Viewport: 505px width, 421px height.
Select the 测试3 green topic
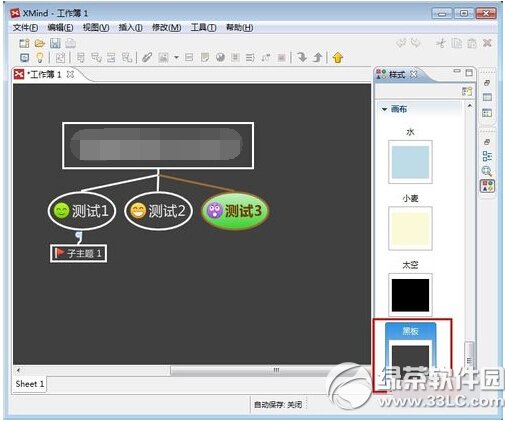(235, 211)
